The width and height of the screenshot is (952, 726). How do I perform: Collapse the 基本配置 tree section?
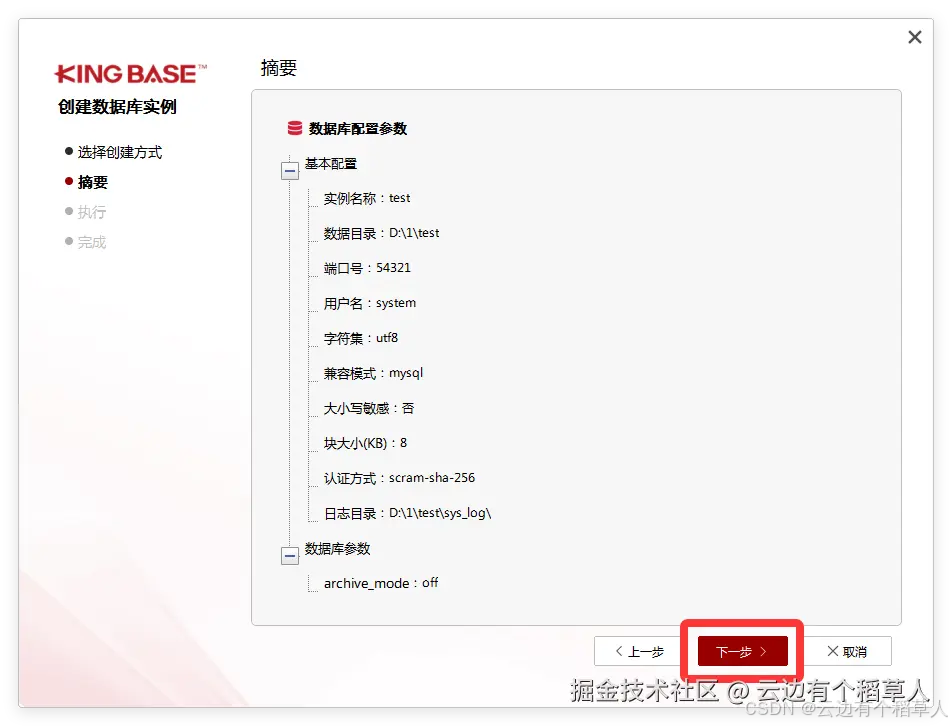pos(290,171)
